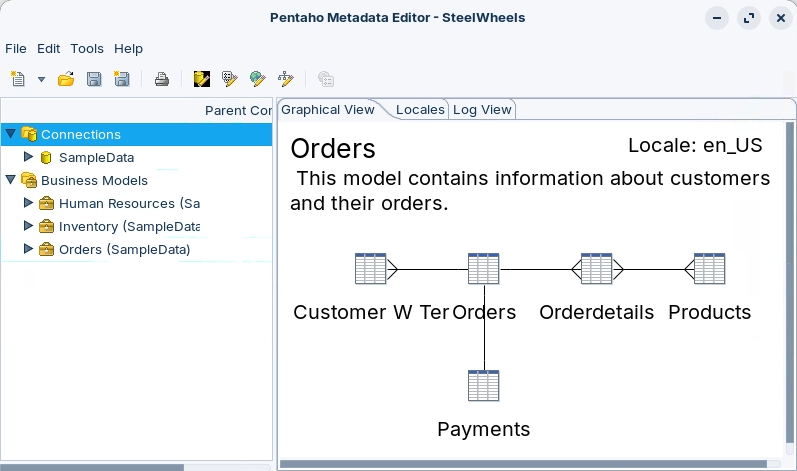Open the Tools menu

87,48
